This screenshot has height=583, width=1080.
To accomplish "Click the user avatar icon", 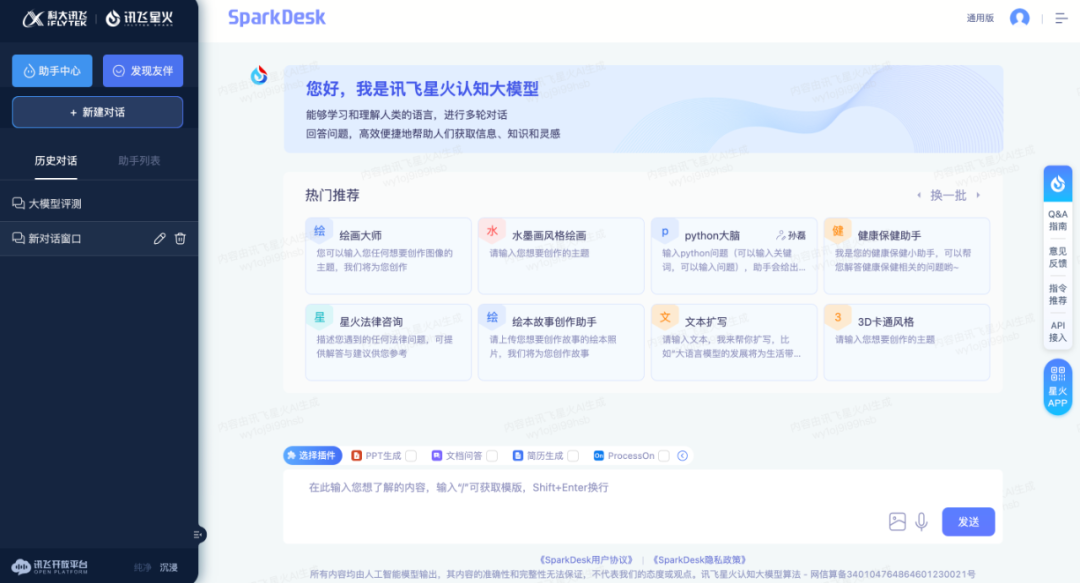I will point(1019,17).
